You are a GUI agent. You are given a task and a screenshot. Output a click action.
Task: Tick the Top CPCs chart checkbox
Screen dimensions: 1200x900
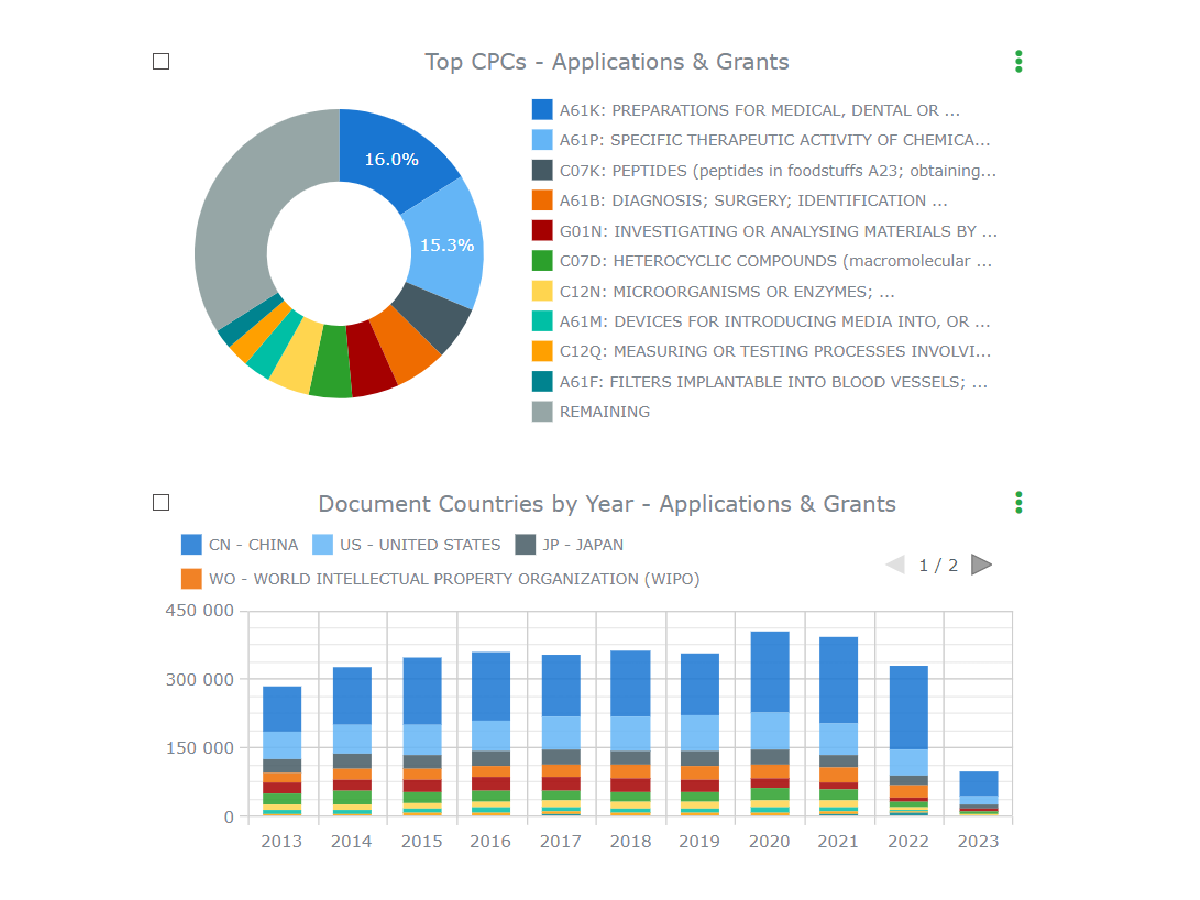click(x=161, y=61)
